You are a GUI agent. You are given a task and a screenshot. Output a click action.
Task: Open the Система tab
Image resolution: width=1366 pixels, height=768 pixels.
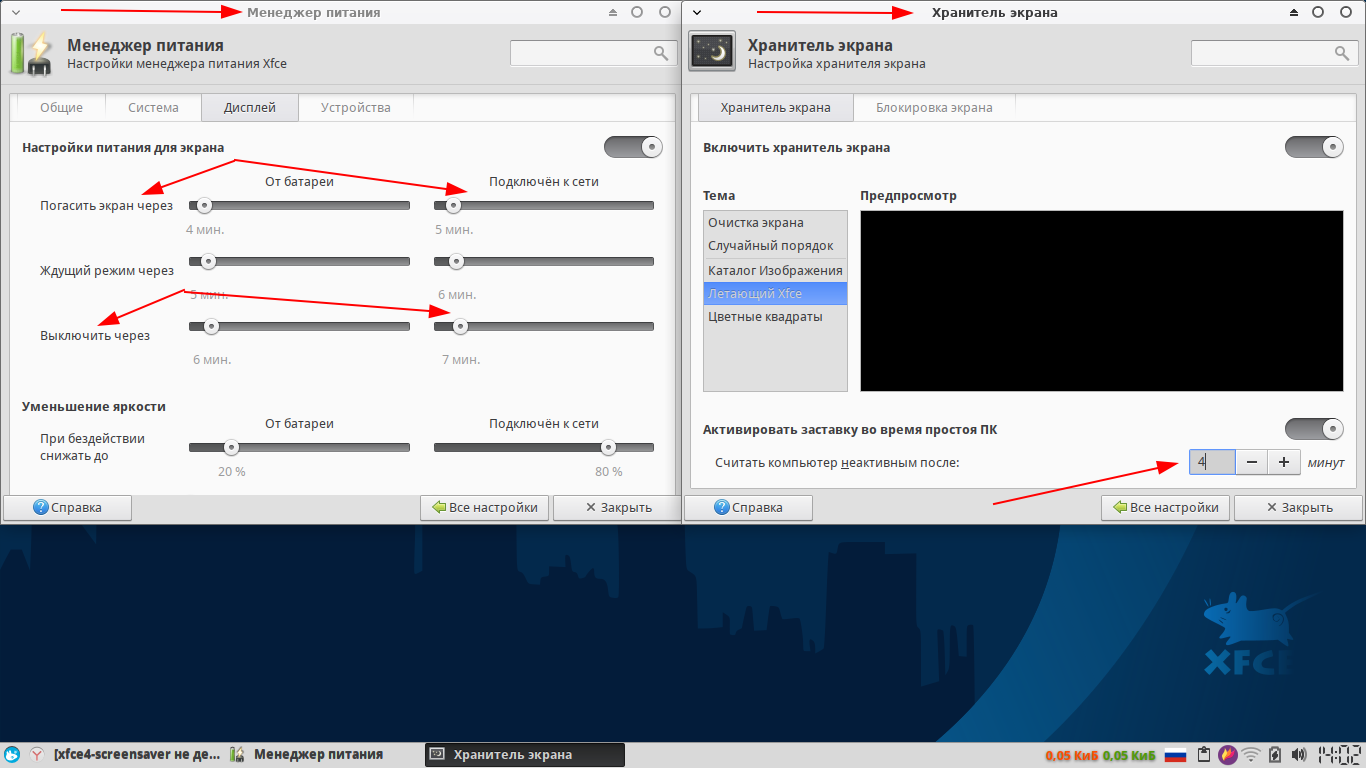tap(153, 107)
